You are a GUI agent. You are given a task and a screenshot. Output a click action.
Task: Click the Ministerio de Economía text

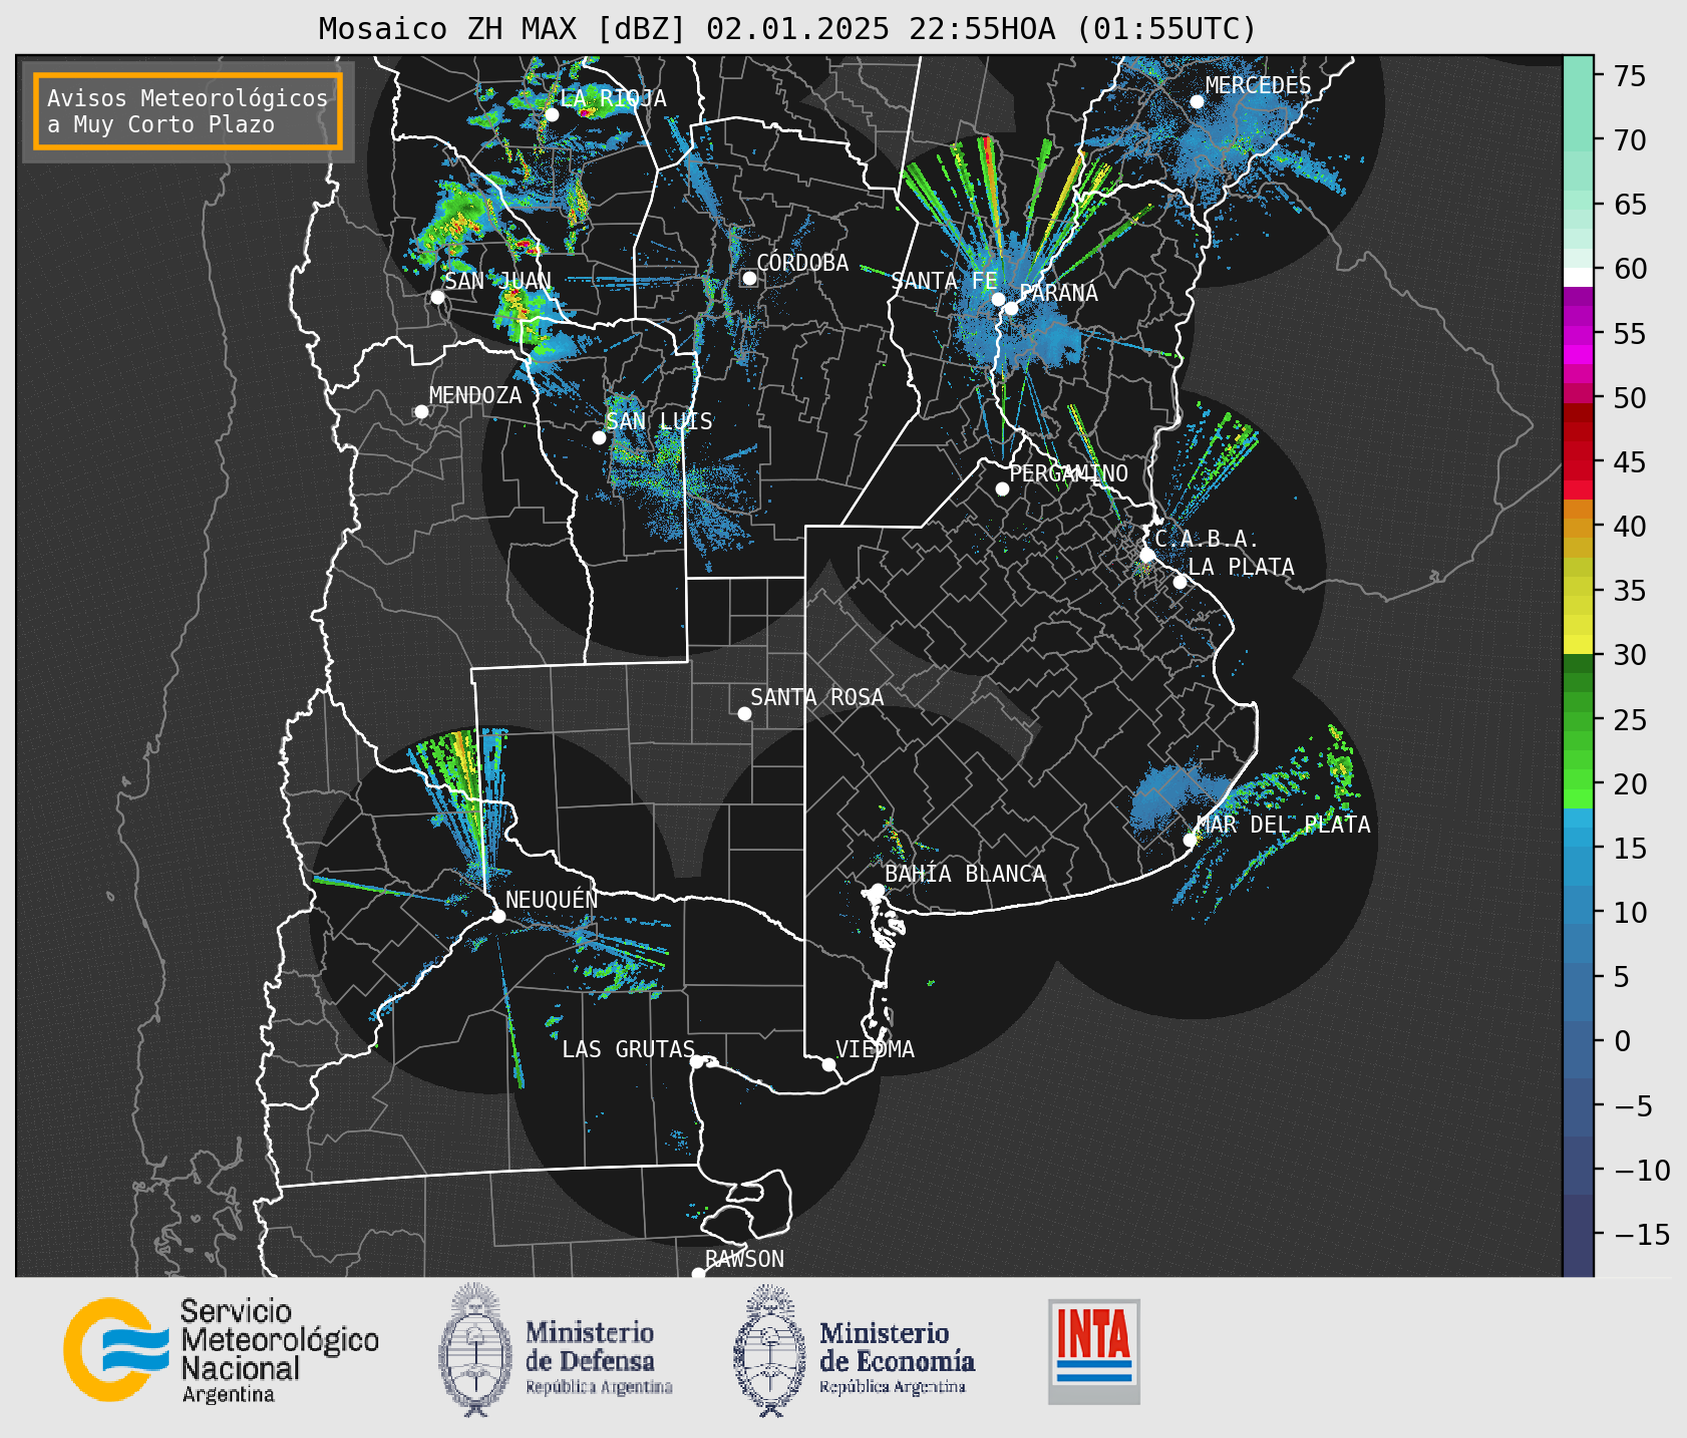897,1347
